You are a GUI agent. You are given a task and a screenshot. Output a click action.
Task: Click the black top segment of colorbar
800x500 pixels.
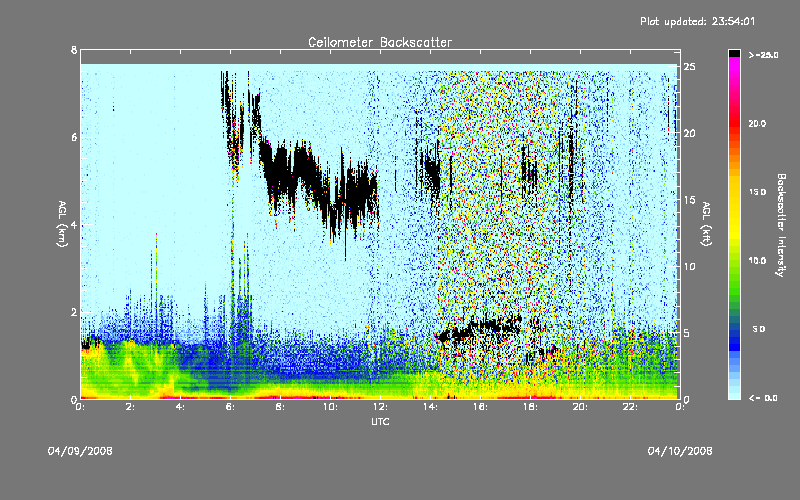[x=734, y=53]
